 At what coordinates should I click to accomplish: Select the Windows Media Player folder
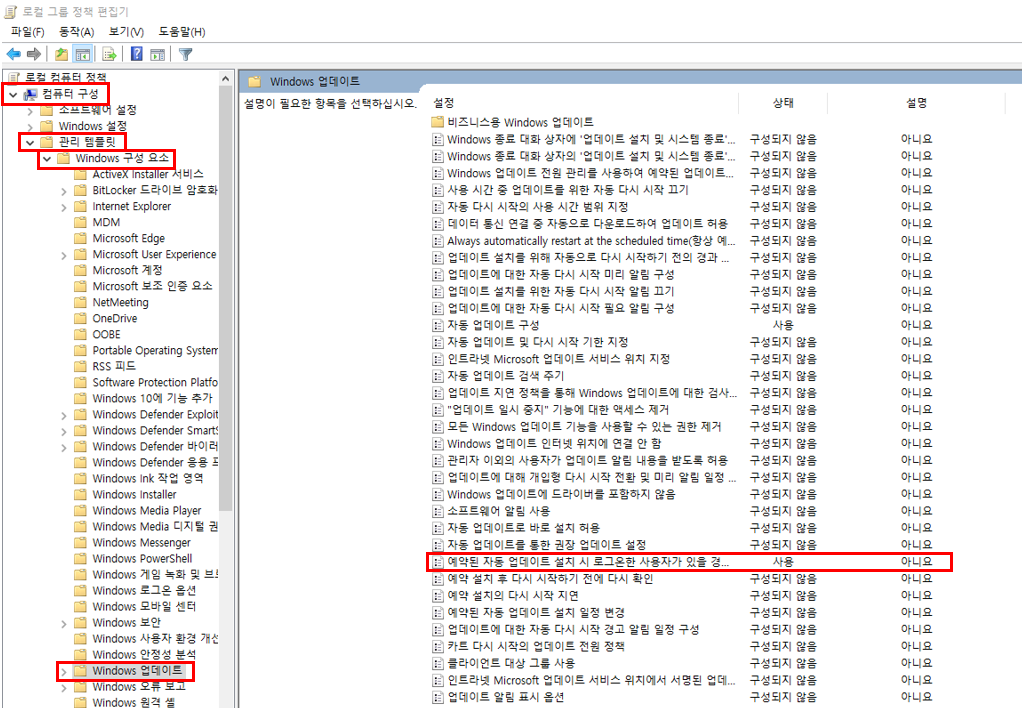[x=147, y=510]
